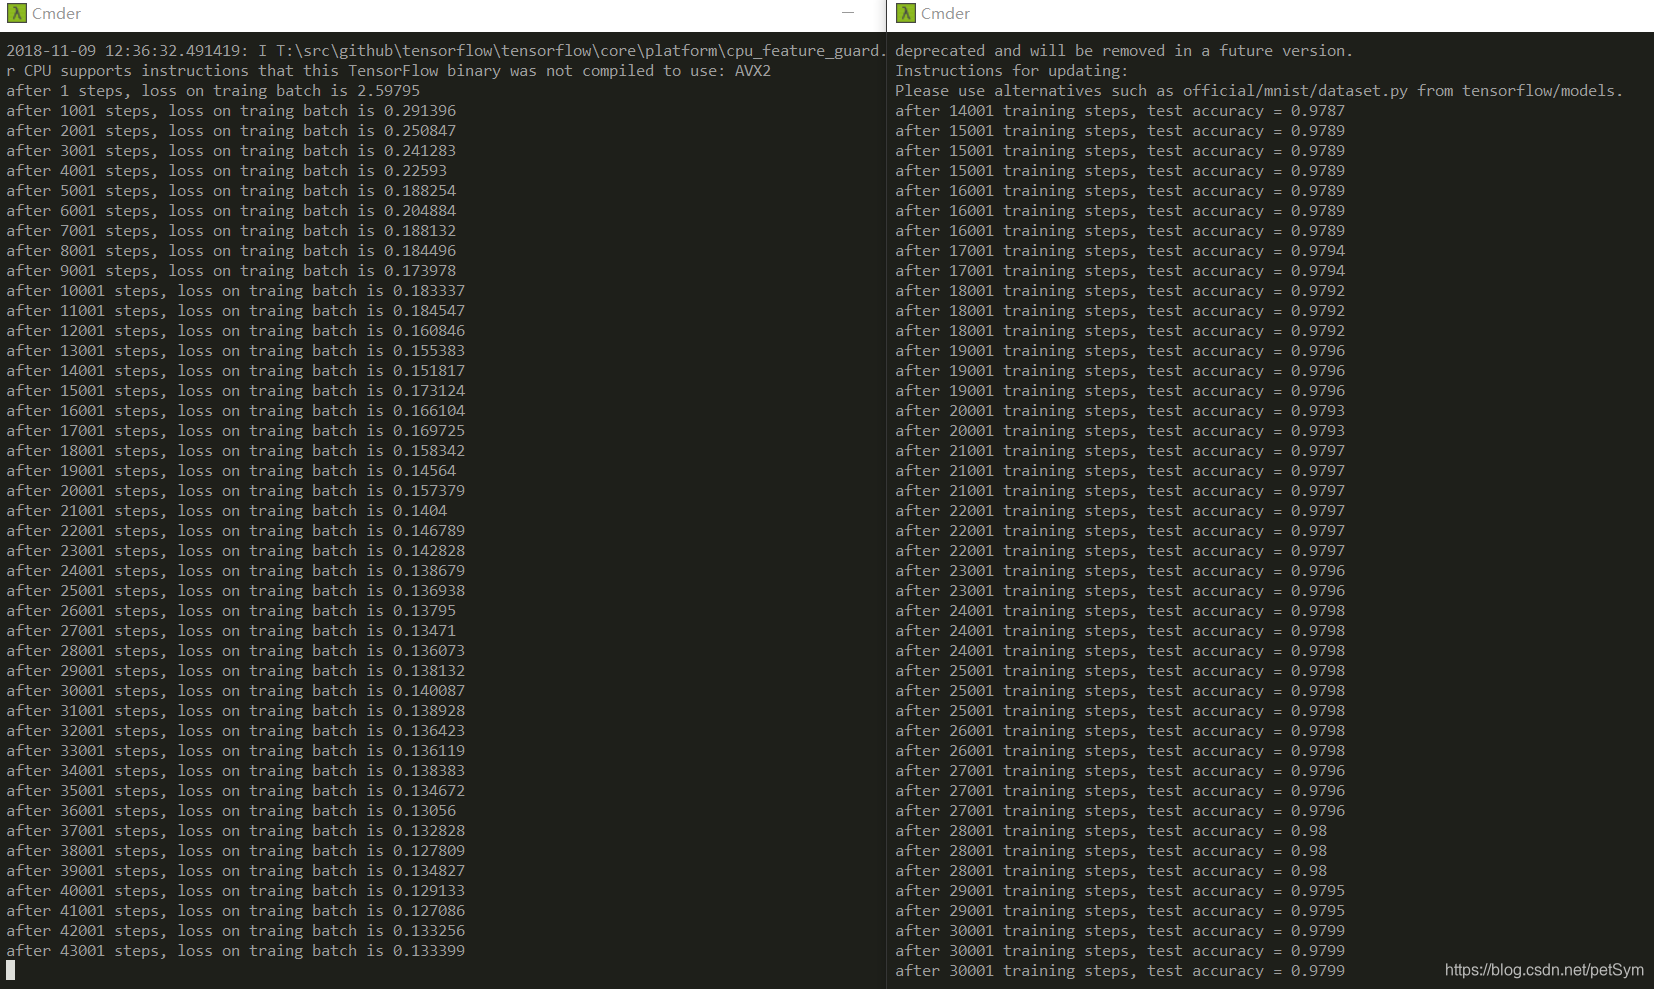Select the loss 0.13795 line
1654x989 pixels.
231,611
